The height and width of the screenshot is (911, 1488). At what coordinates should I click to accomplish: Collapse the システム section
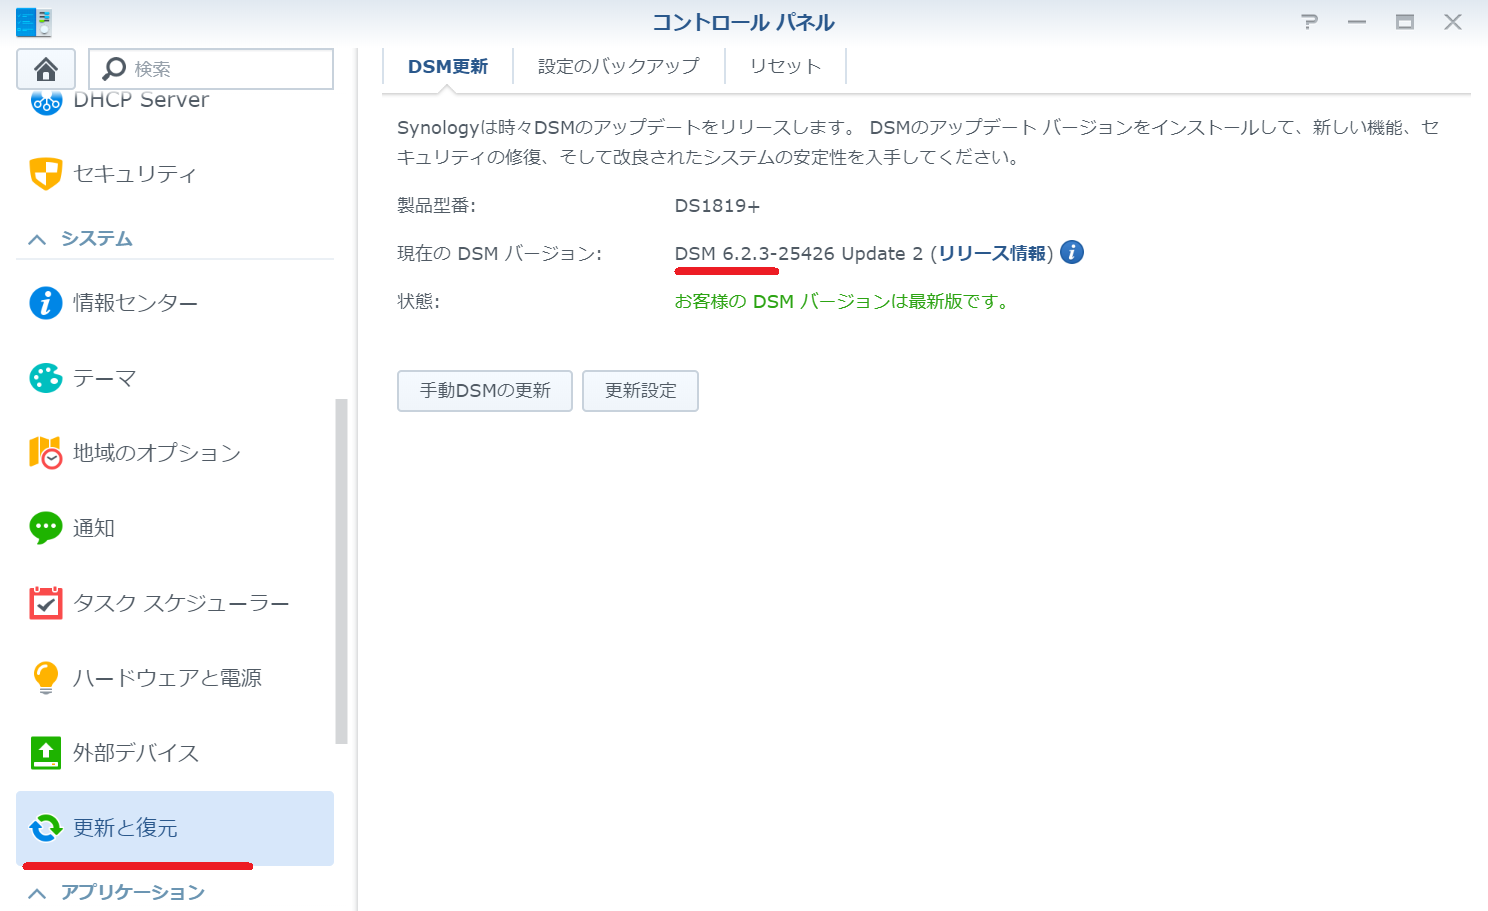(x=37, y=239)
